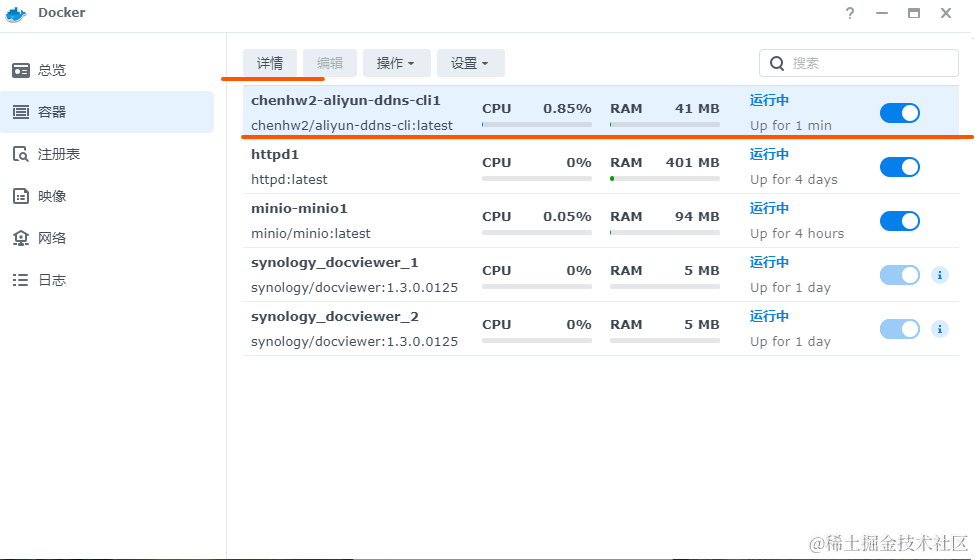Image resolution: width=975 pixels, height=560 pixels.
Task: Maximize the Docker window
Action: coord(913,13)
